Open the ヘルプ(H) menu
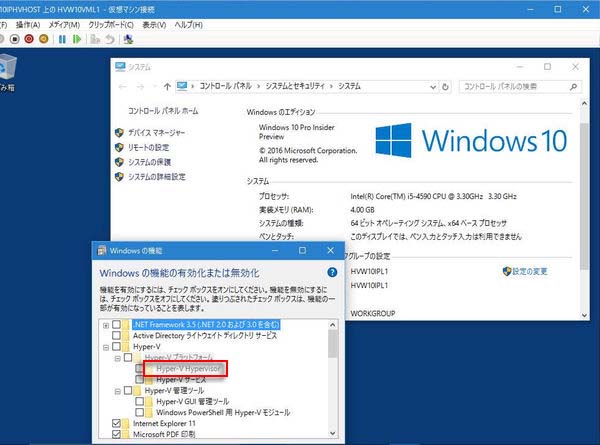Viewport: 600px width, 445px height. tap(189, 25)
